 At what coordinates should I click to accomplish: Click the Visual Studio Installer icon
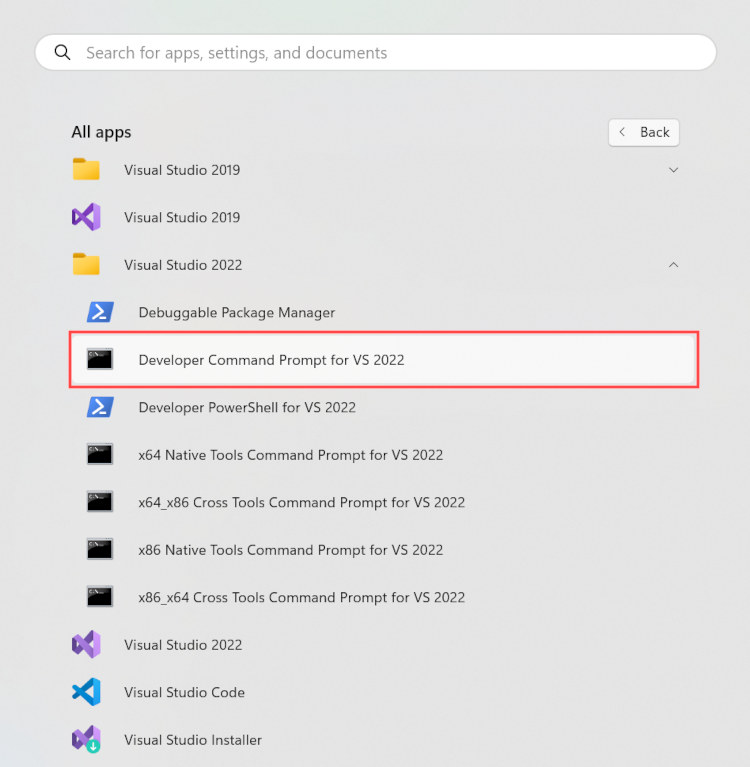click(x=86, y=739)
